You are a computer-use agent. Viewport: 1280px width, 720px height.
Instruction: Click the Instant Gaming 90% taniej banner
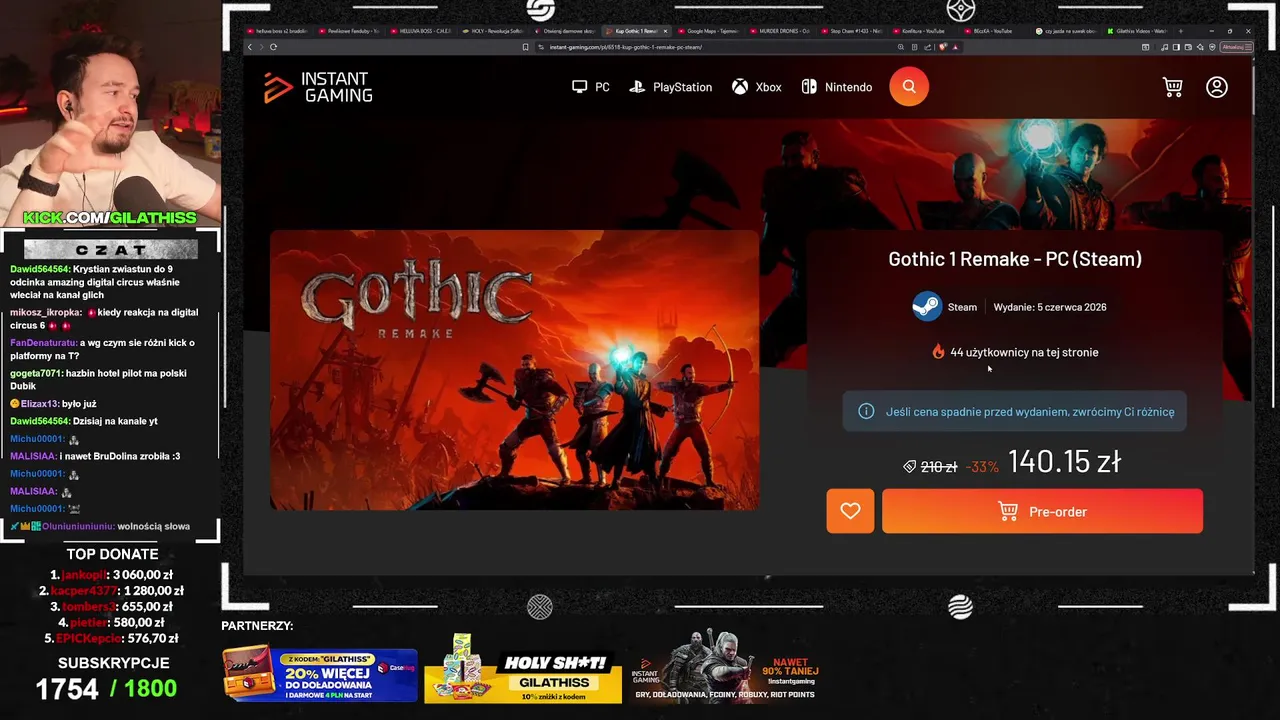coord(727,667)
